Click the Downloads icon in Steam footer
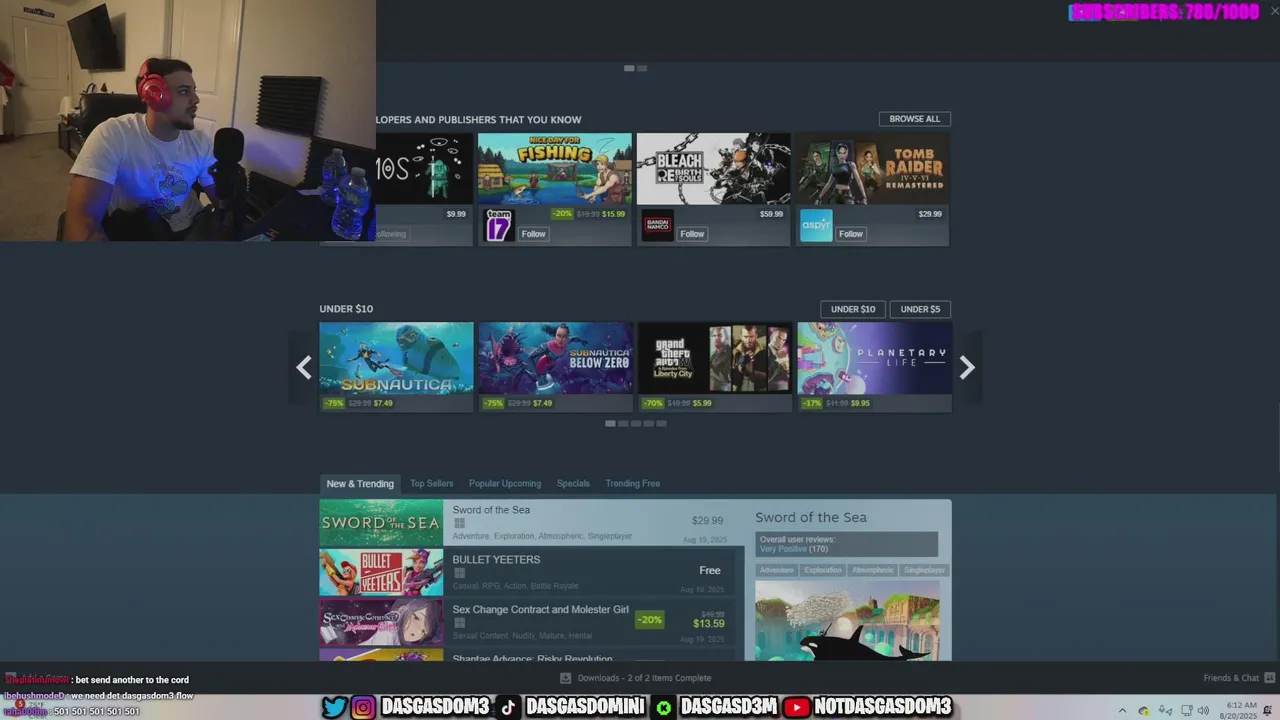This screenshot has height=720, width=1280. [x=565, y=678]
